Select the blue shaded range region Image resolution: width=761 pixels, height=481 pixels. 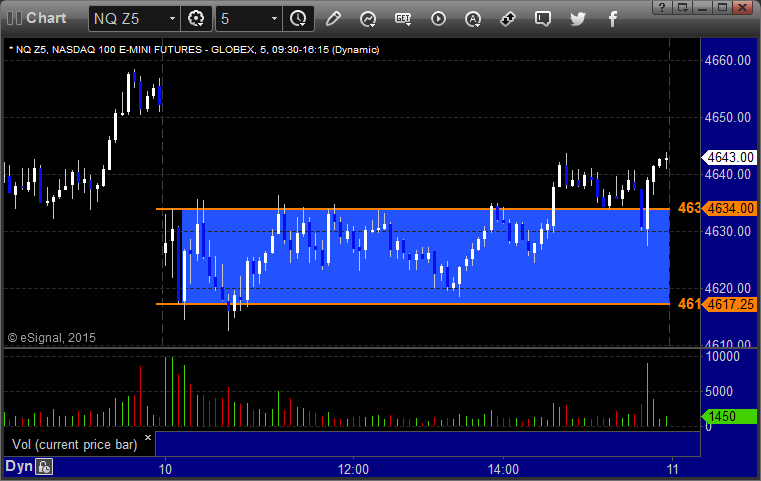pos(426,256)
